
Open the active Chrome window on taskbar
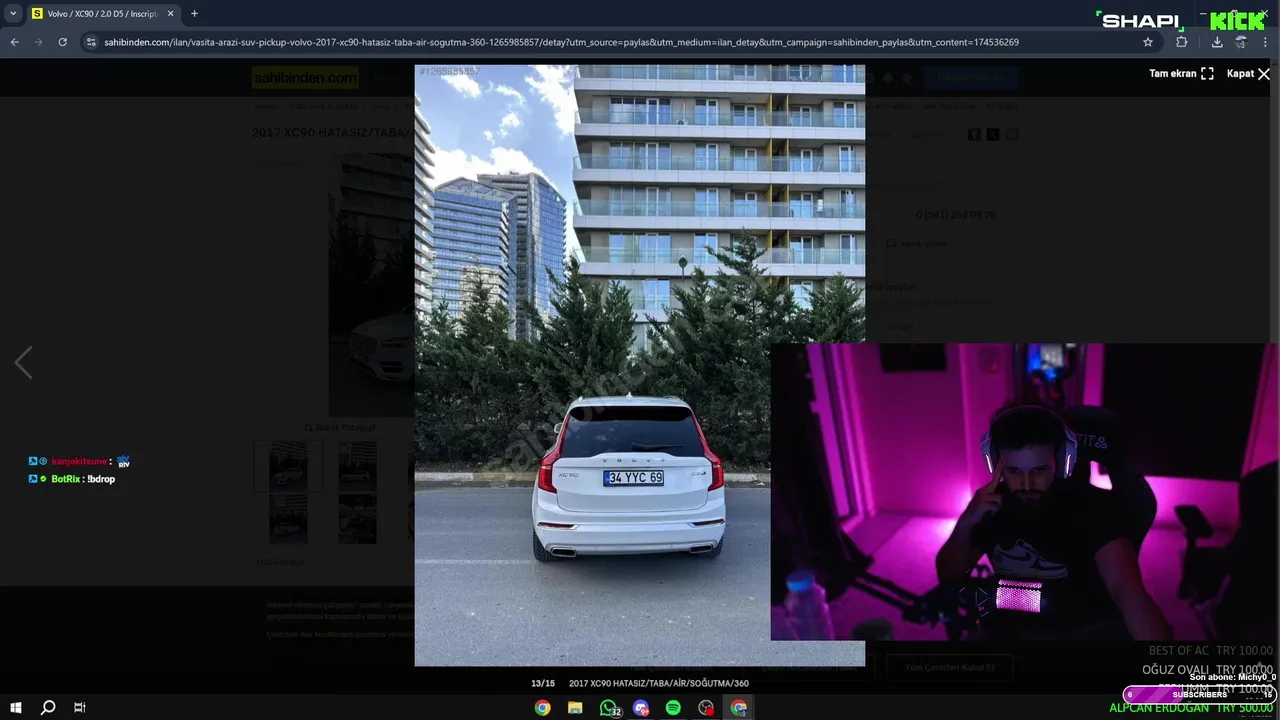(x=739, y=708)
